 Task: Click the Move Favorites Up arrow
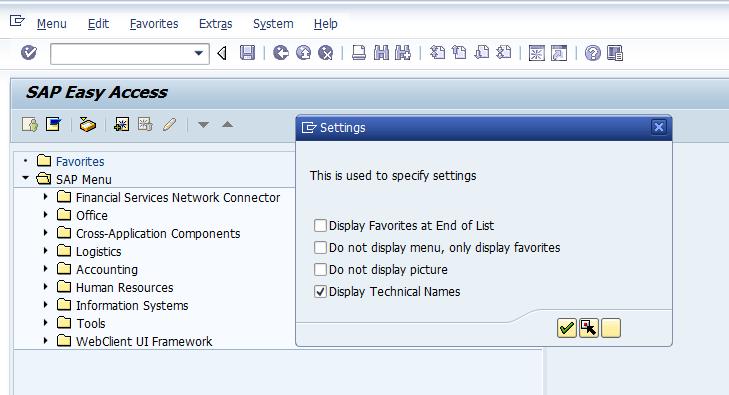click(227, 125)
